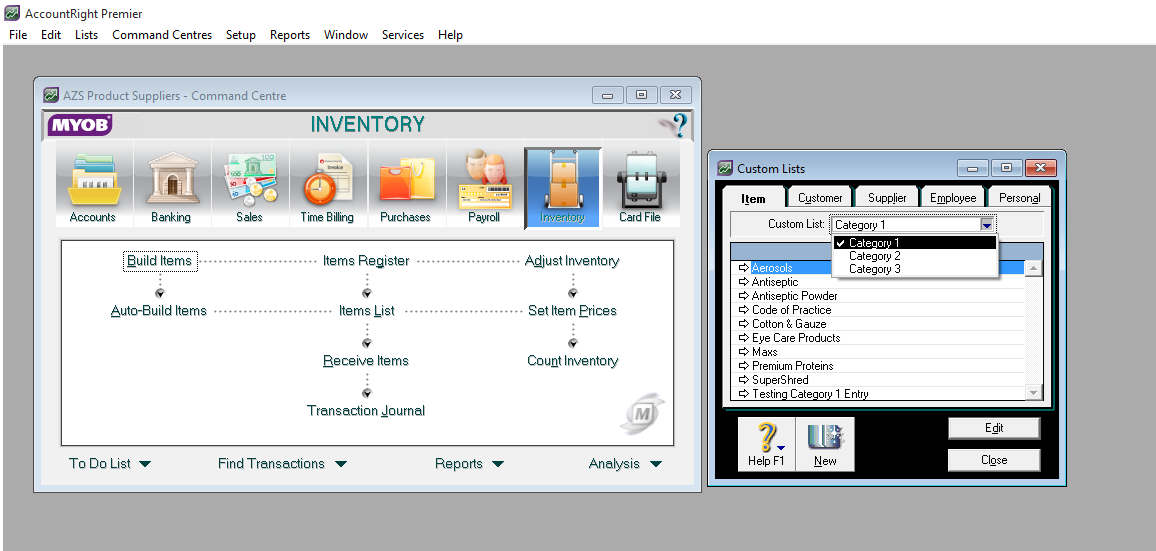Click the arrow icon beside Premium Proteins

743,366
